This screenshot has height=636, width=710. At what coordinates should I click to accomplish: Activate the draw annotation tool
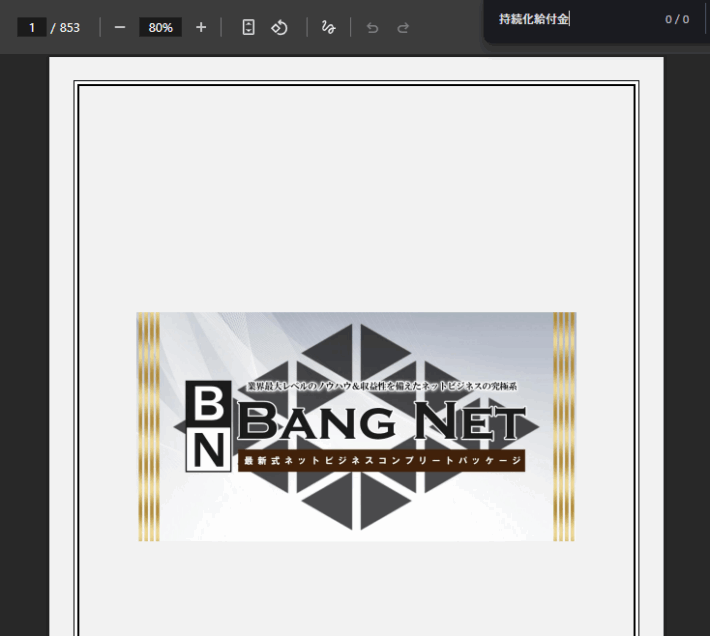tap(328, 28)
